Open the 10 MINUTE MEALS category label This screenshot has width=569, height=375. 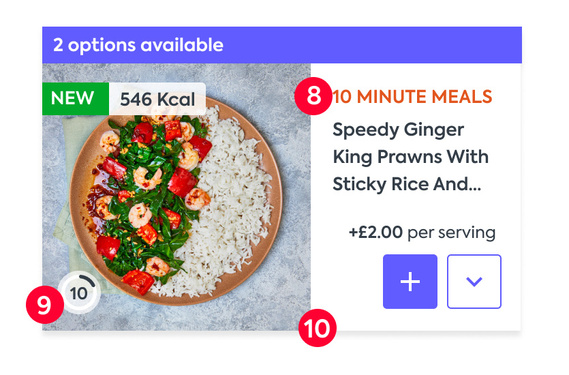point(412,97)
